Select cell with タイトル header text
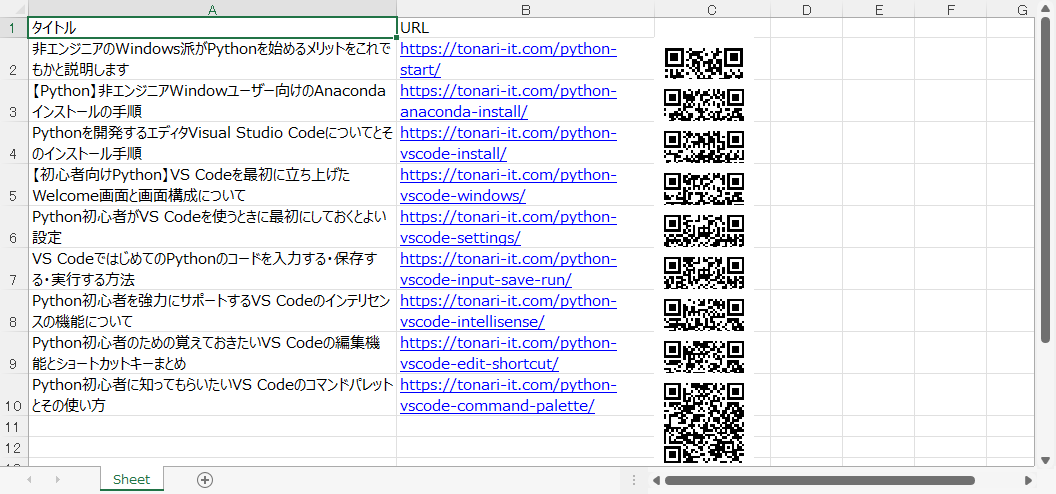Image resolution: width=1056 pixels, height=494 pixels. 212,28
